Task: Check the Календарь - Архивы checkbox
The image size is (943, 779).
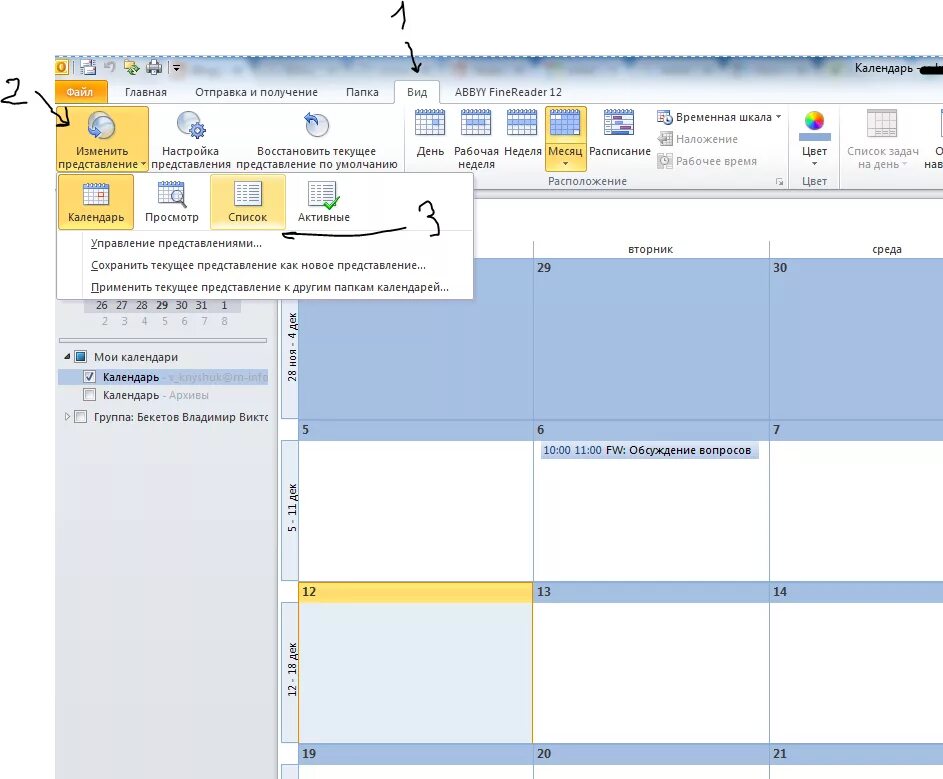Action: 89,395
